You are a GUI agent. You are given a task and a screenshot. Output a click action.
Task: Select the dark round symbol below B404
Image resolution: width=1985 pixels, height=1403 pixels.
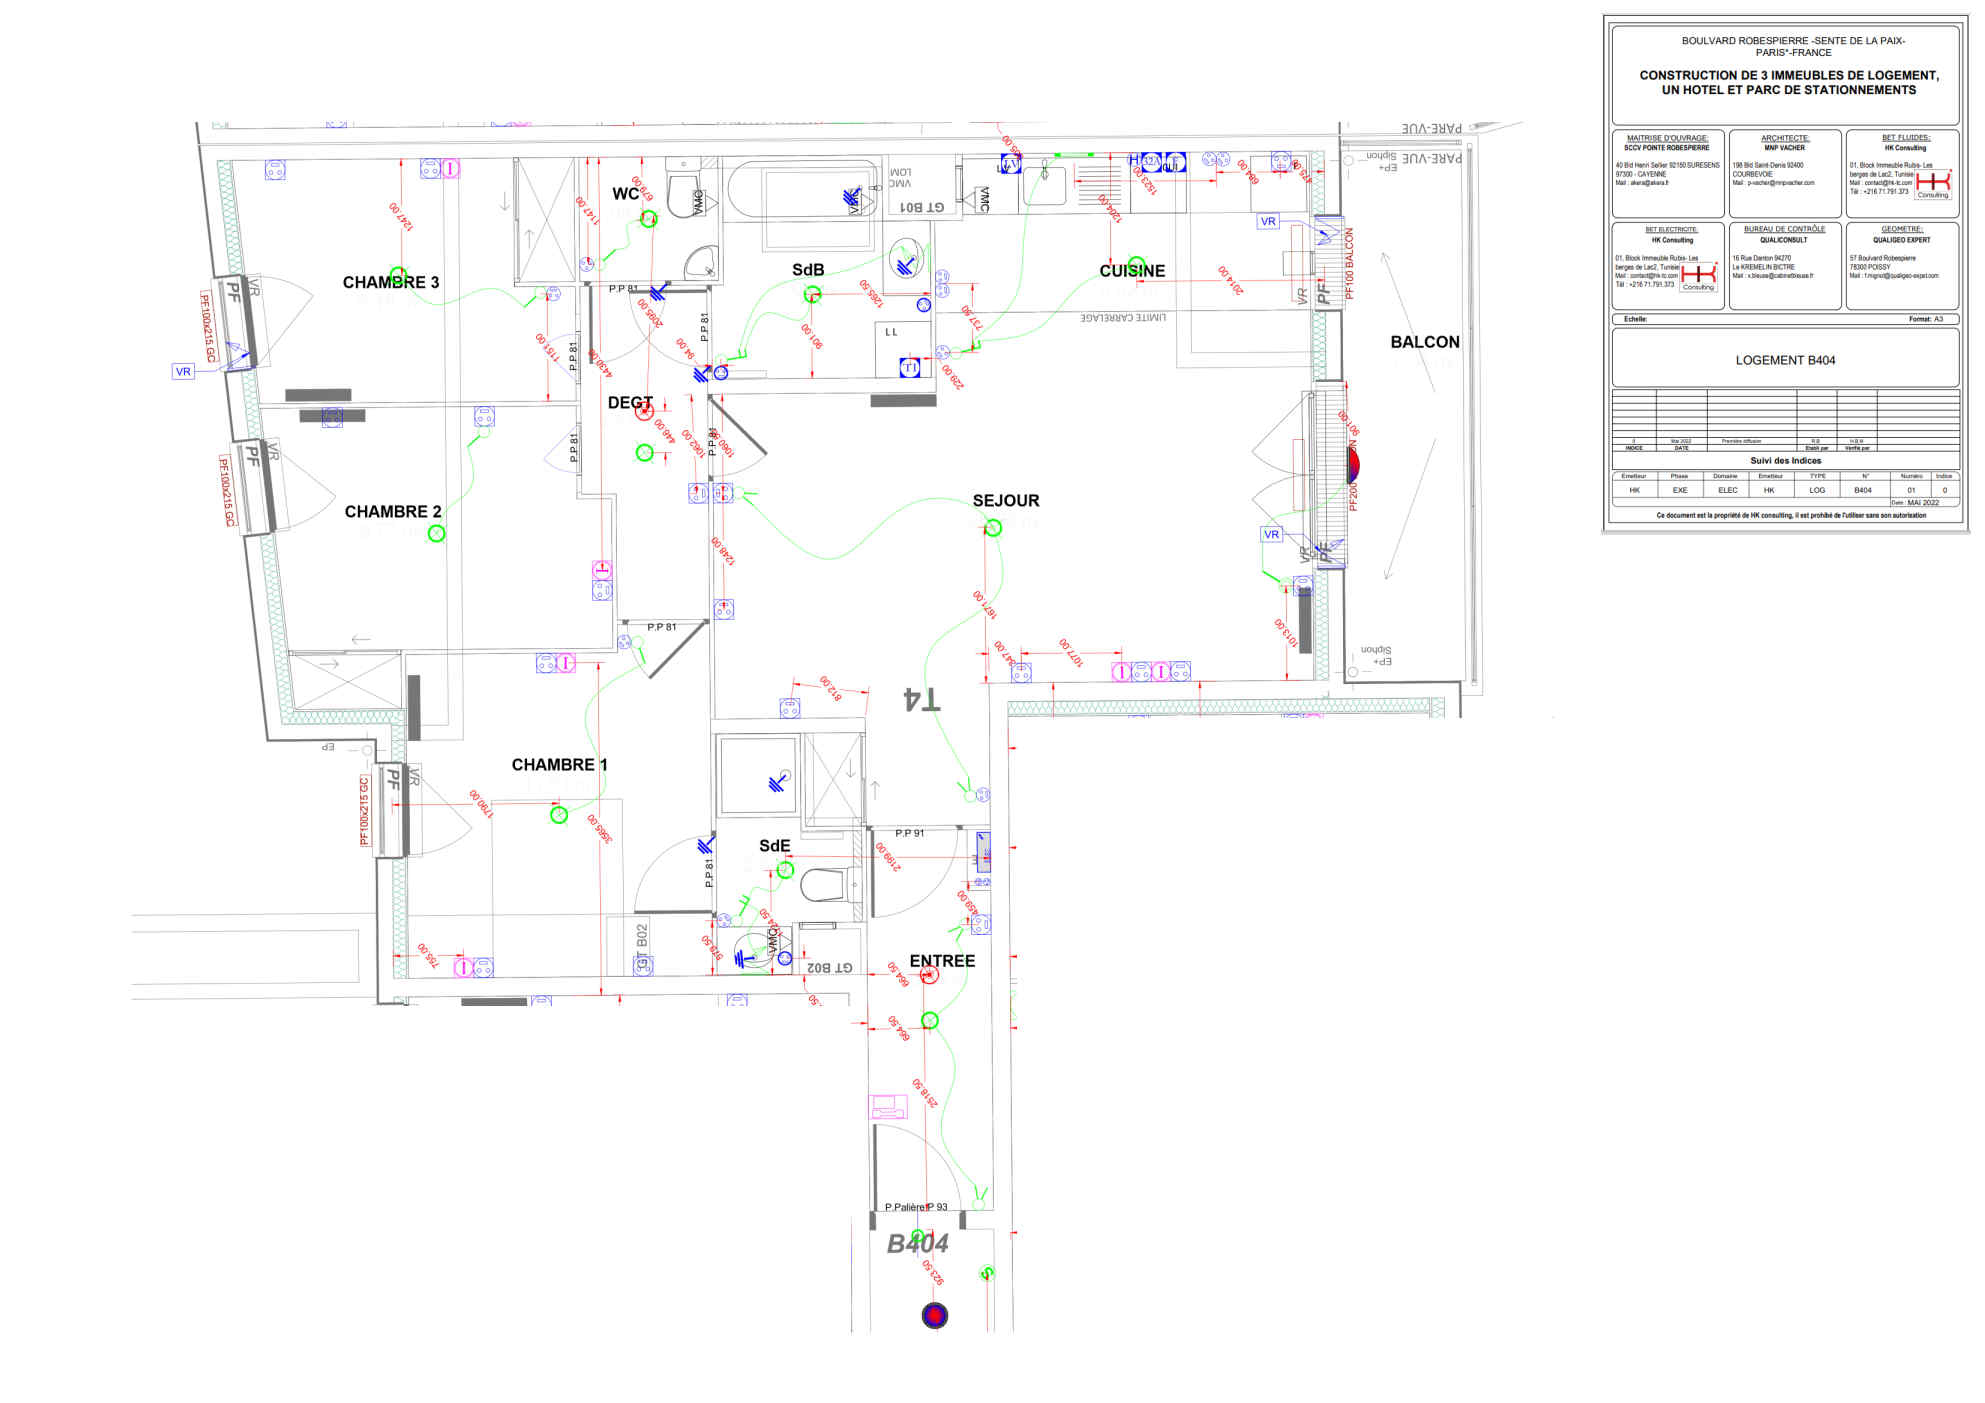tap(934, 1315)
